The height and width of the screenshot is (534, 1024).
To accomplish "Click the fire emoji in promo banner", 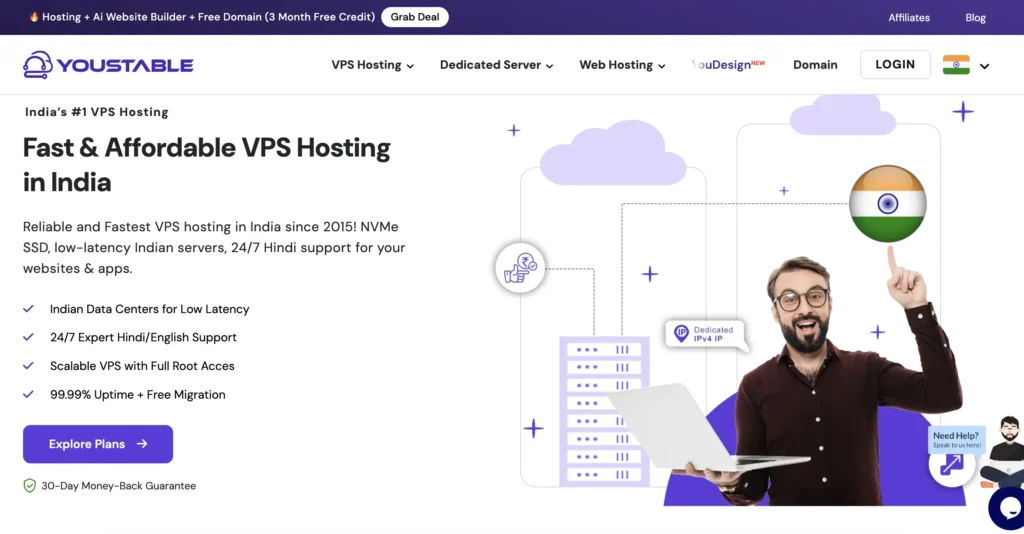I will [x=34, y=17].
